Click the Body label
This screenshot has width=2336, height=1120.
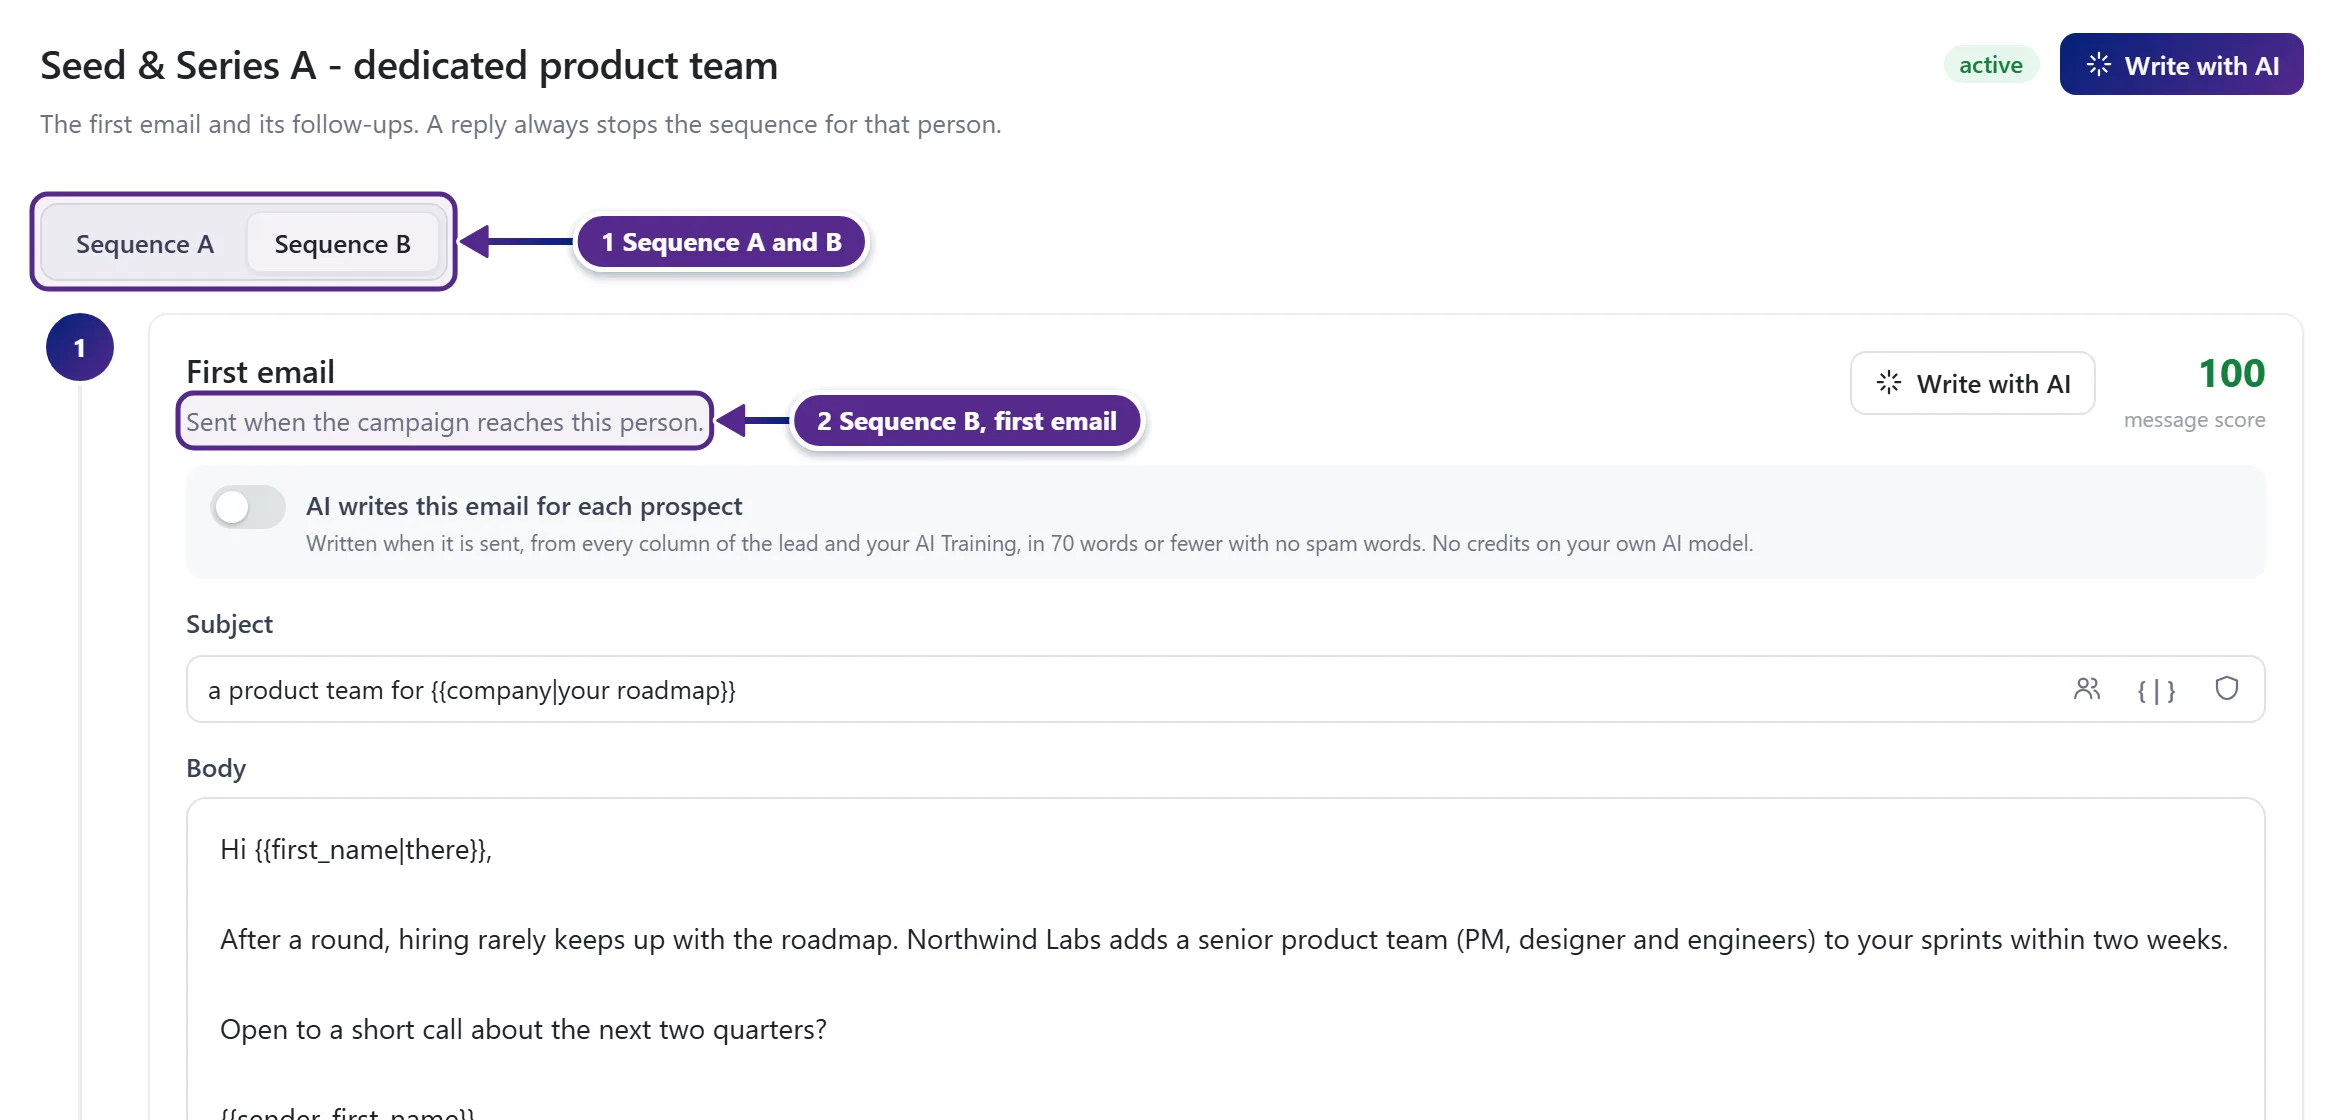coord(216,768)
